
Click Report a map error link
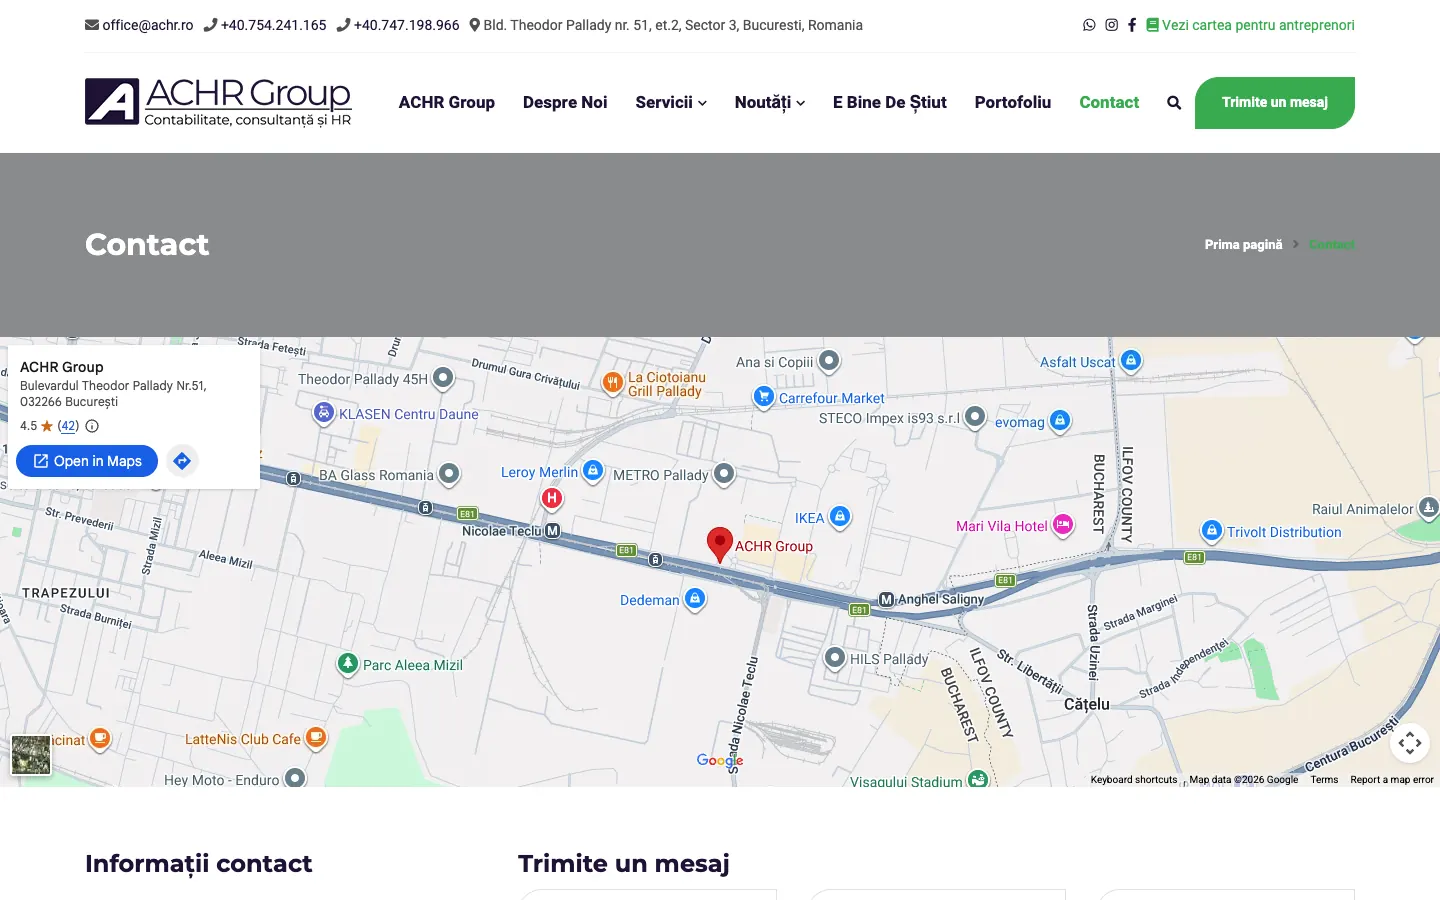(x=1392, y=780)
